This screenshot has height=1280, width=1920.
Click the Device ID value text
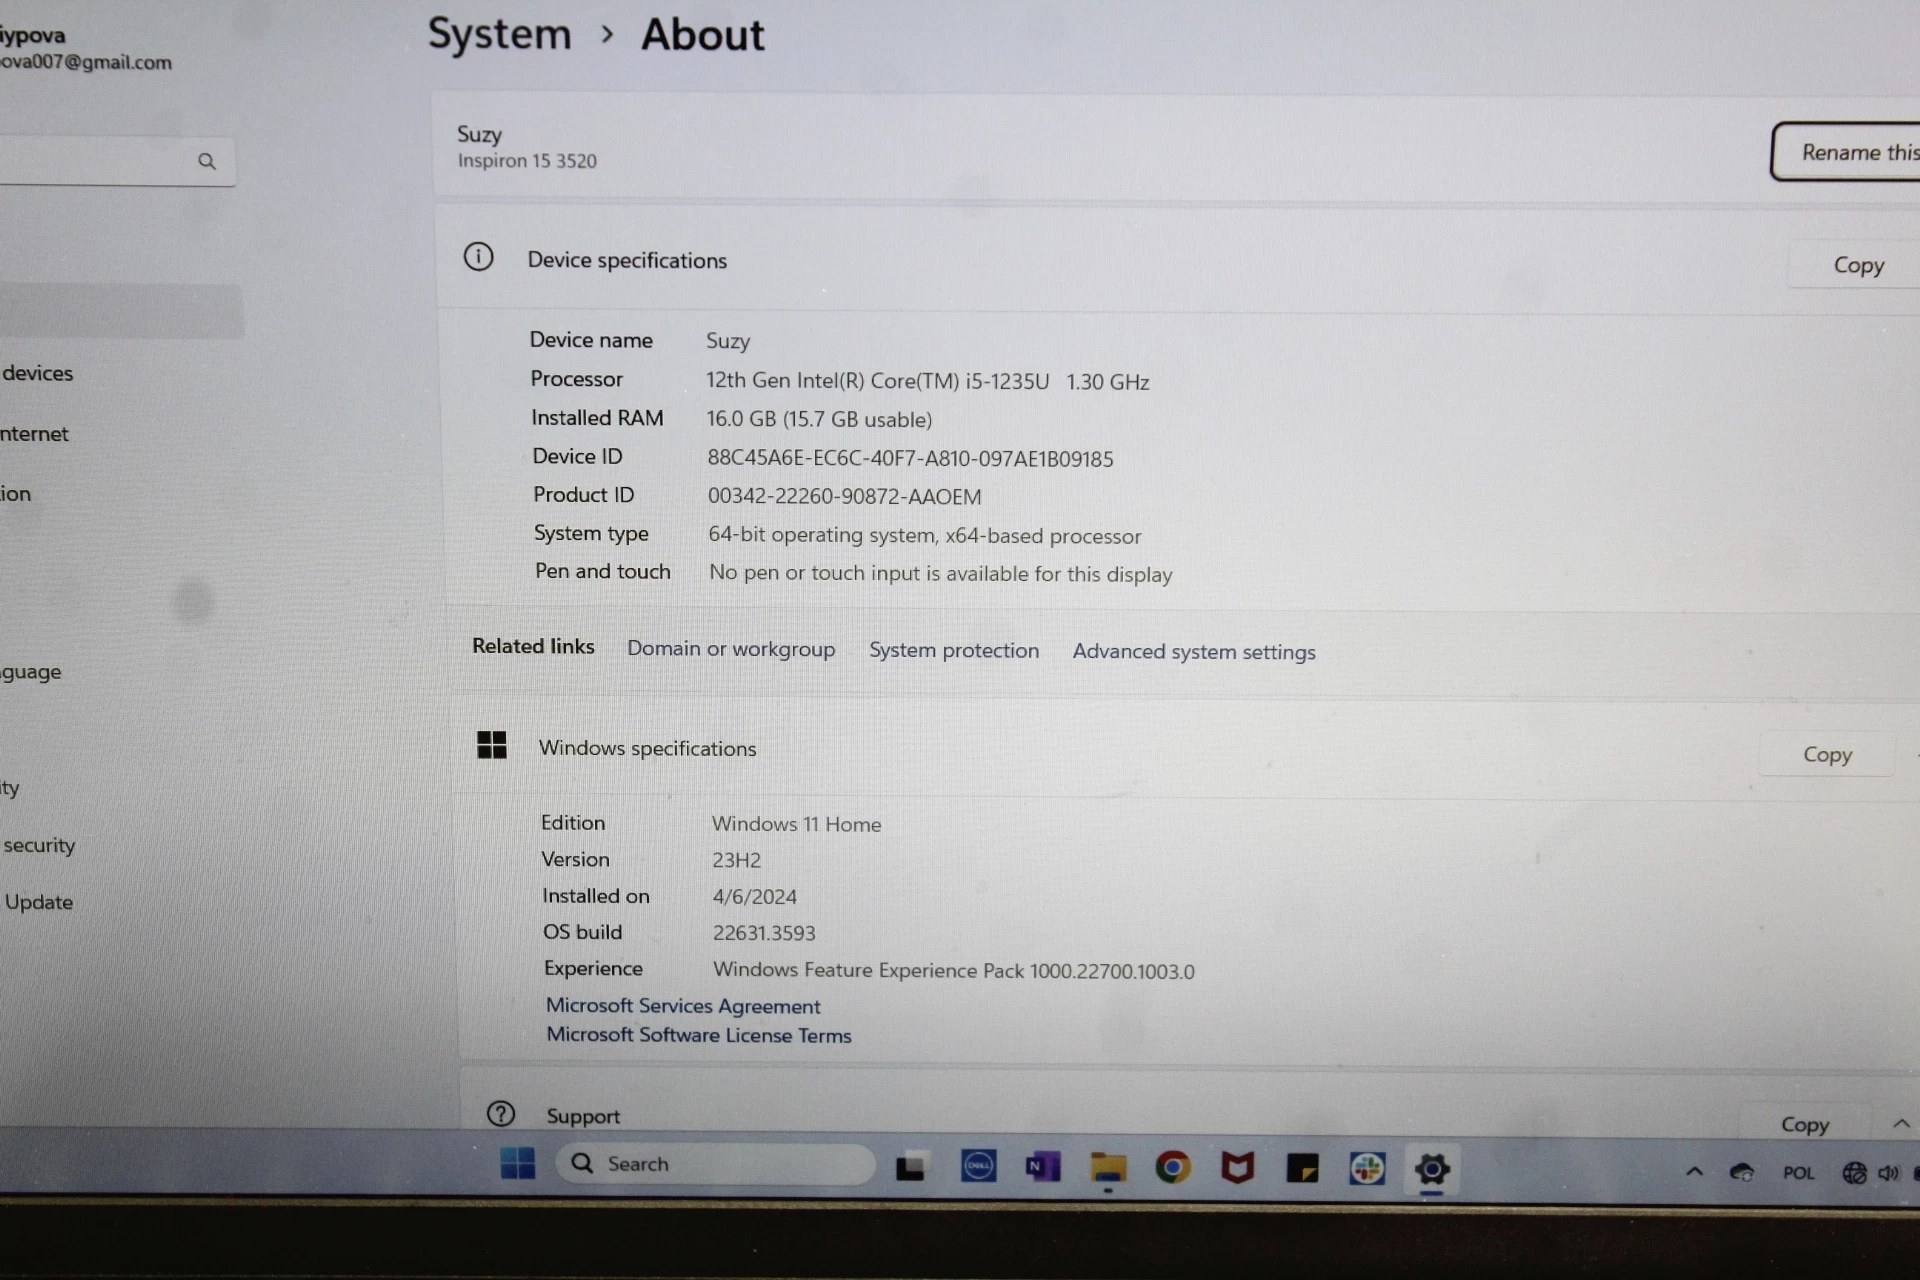click(910, 459)
